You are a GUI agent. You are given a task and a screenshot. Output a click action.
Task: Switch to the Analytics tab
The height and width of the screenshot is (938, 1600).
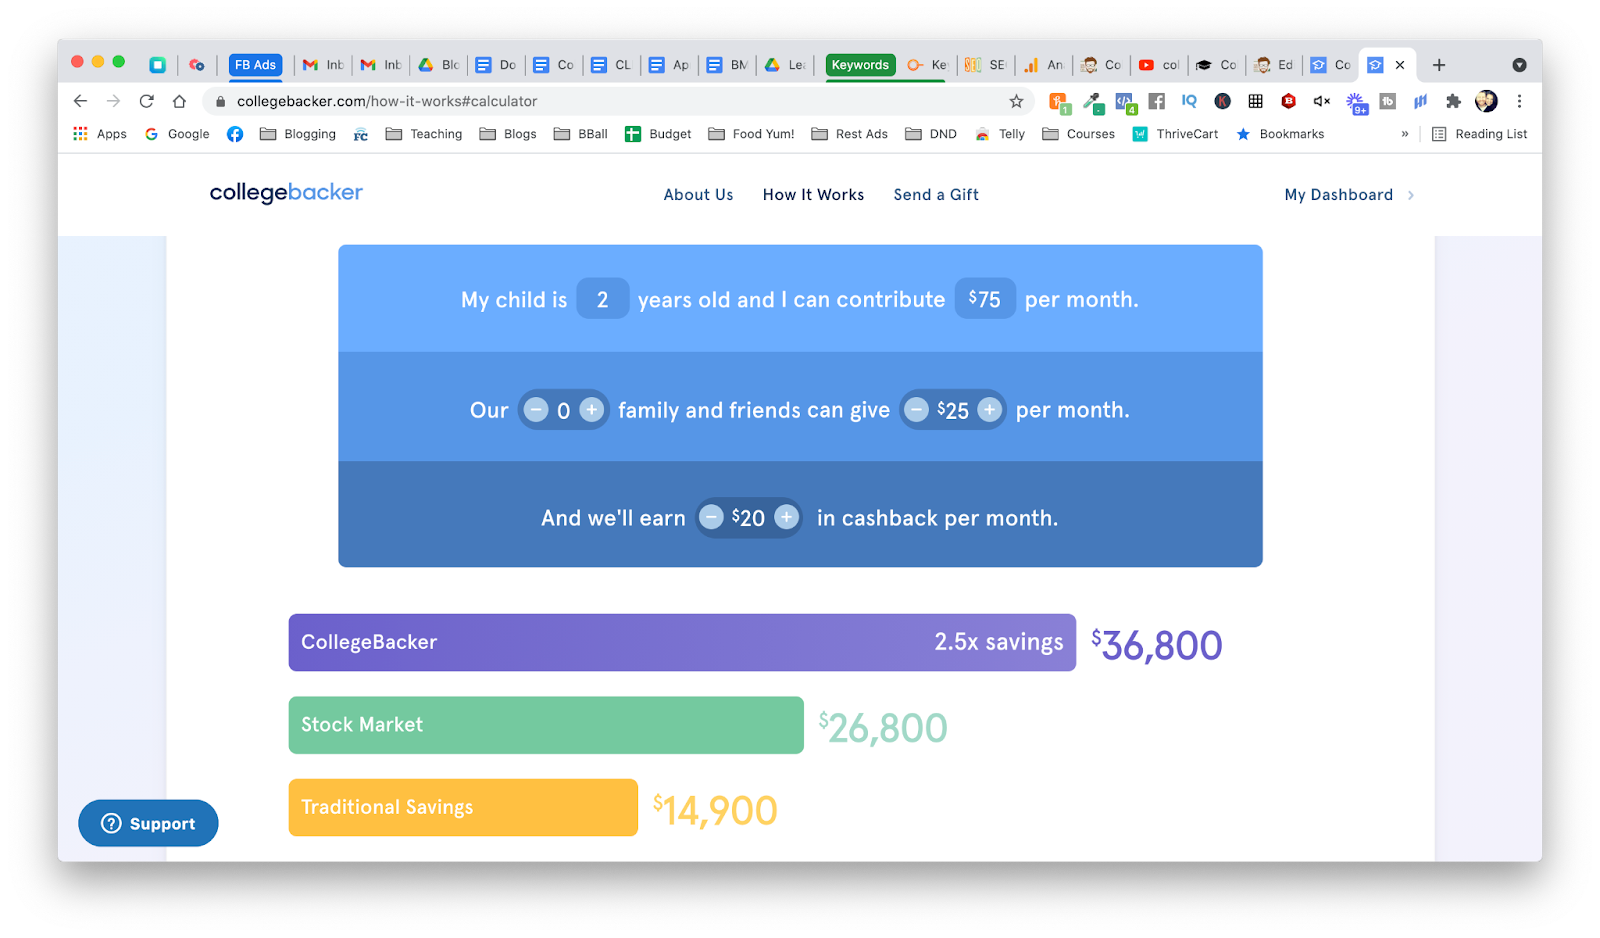1043,65
